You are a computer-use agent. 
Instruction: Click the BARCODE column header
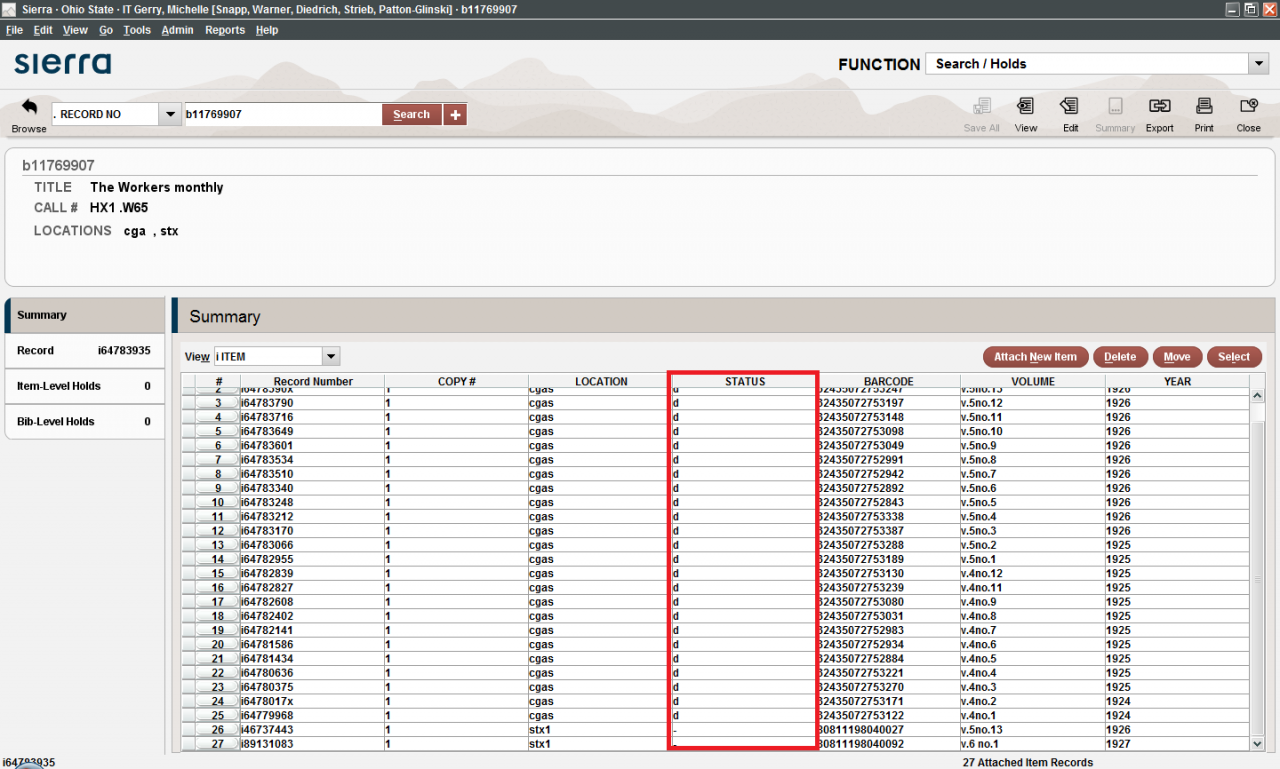tap(889, 381)
